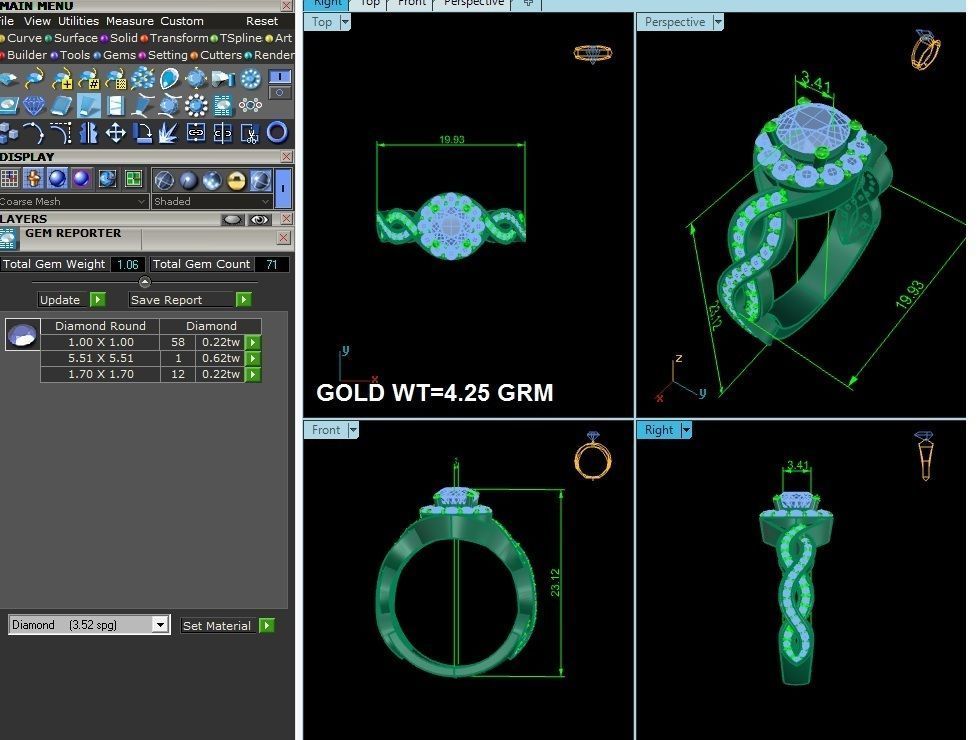Image resolution: width=979 pixels, height=740 pixels.
Task: Click the Explode burst tool icon
Action: 169,132
